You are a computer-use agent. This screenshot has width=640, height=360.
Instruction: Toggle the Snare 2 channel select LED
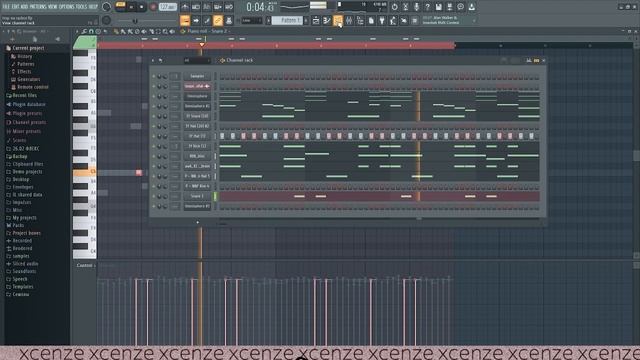[215, 196]
